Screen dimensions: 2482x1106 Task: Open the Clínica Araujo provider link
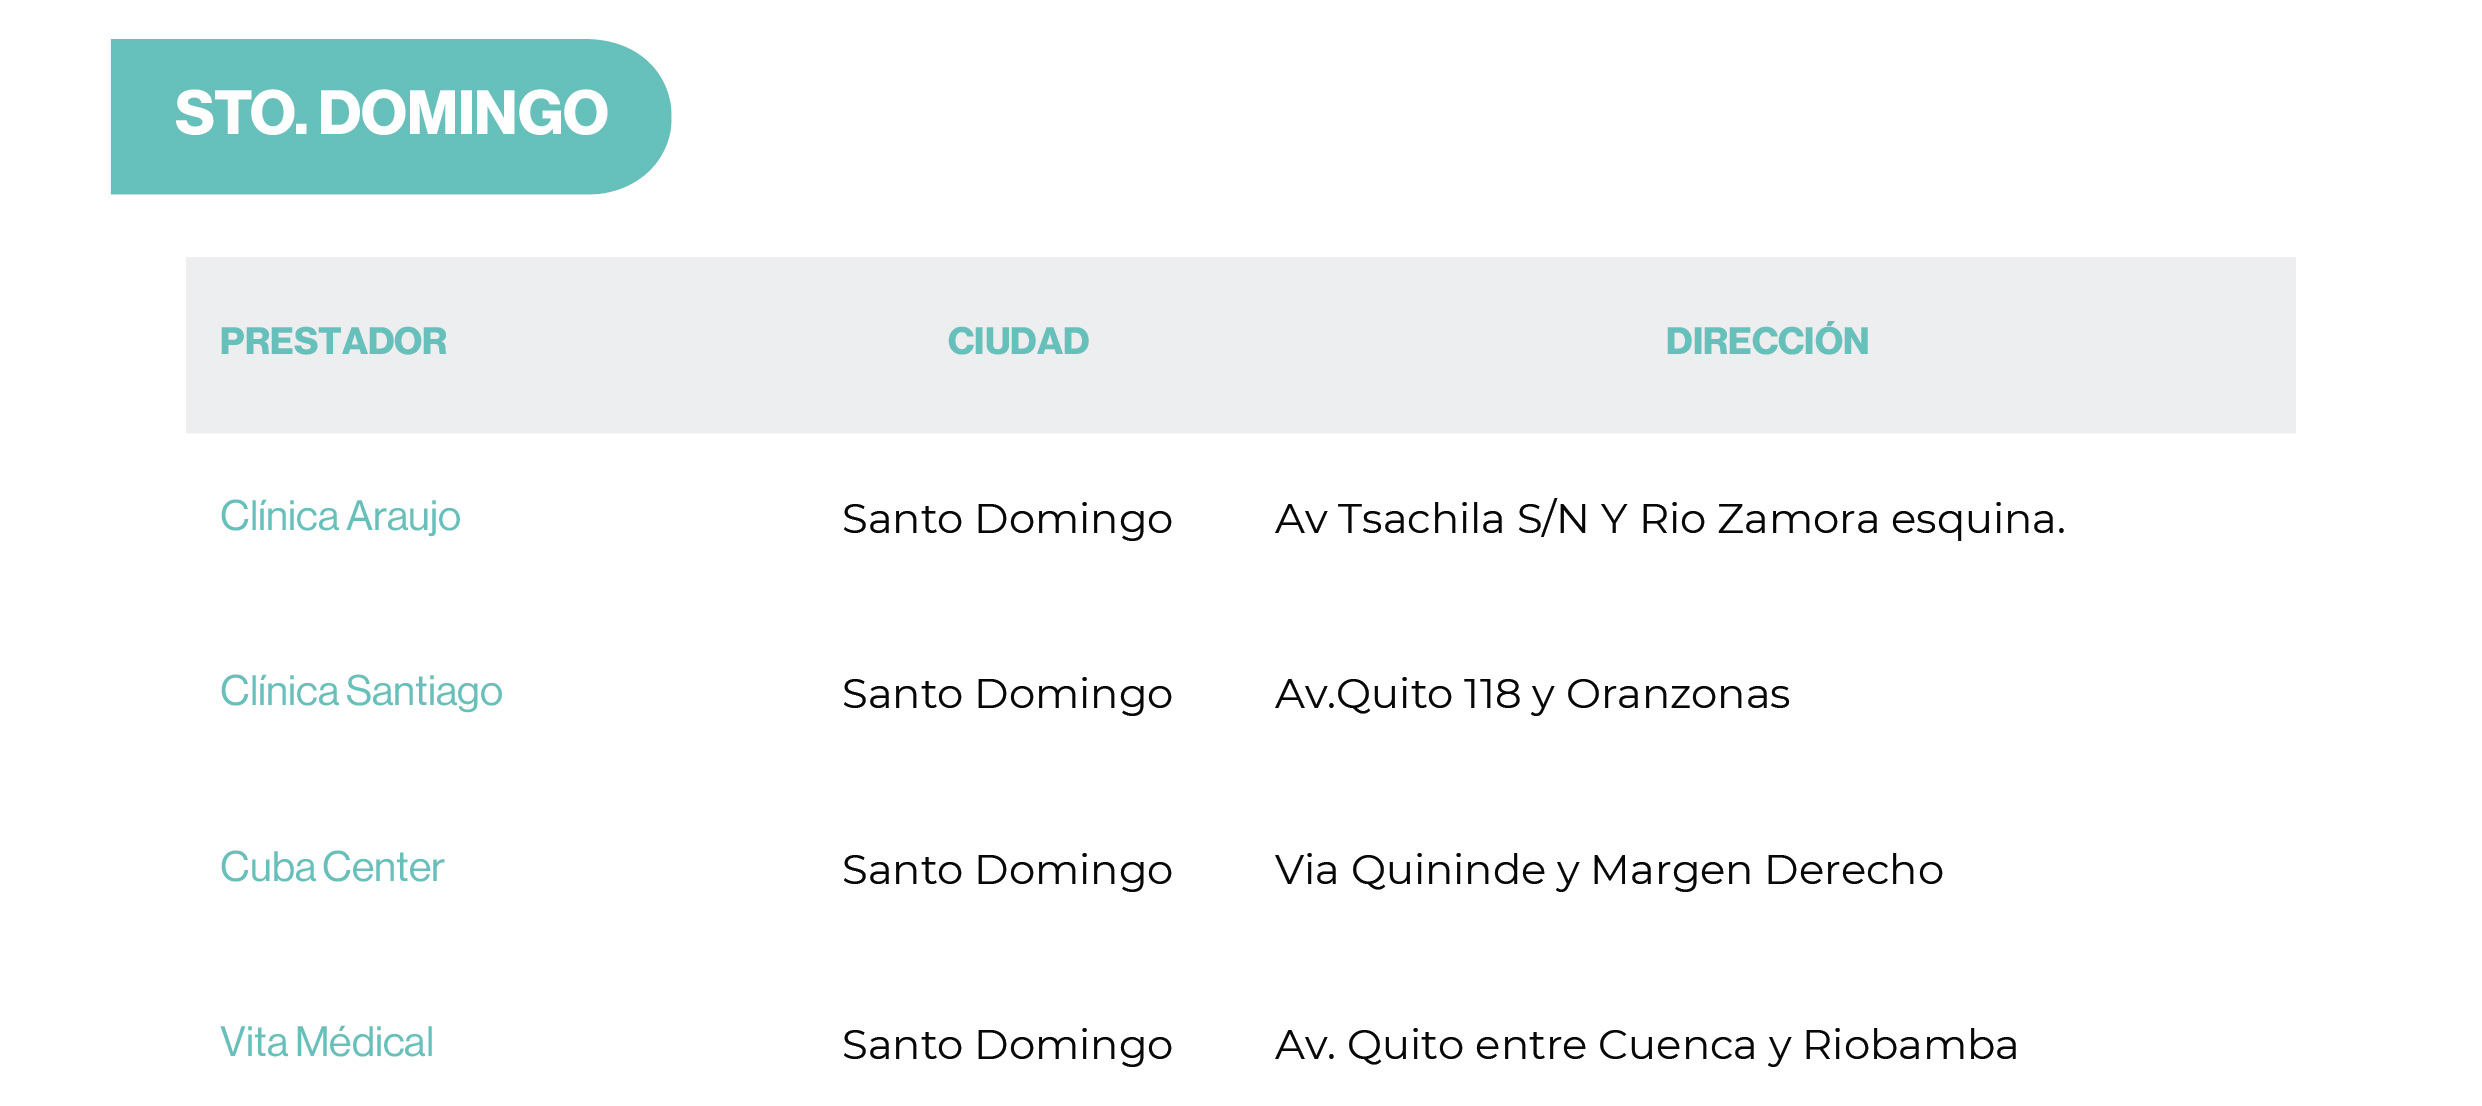pyautogui.click(x=340, y=517)
